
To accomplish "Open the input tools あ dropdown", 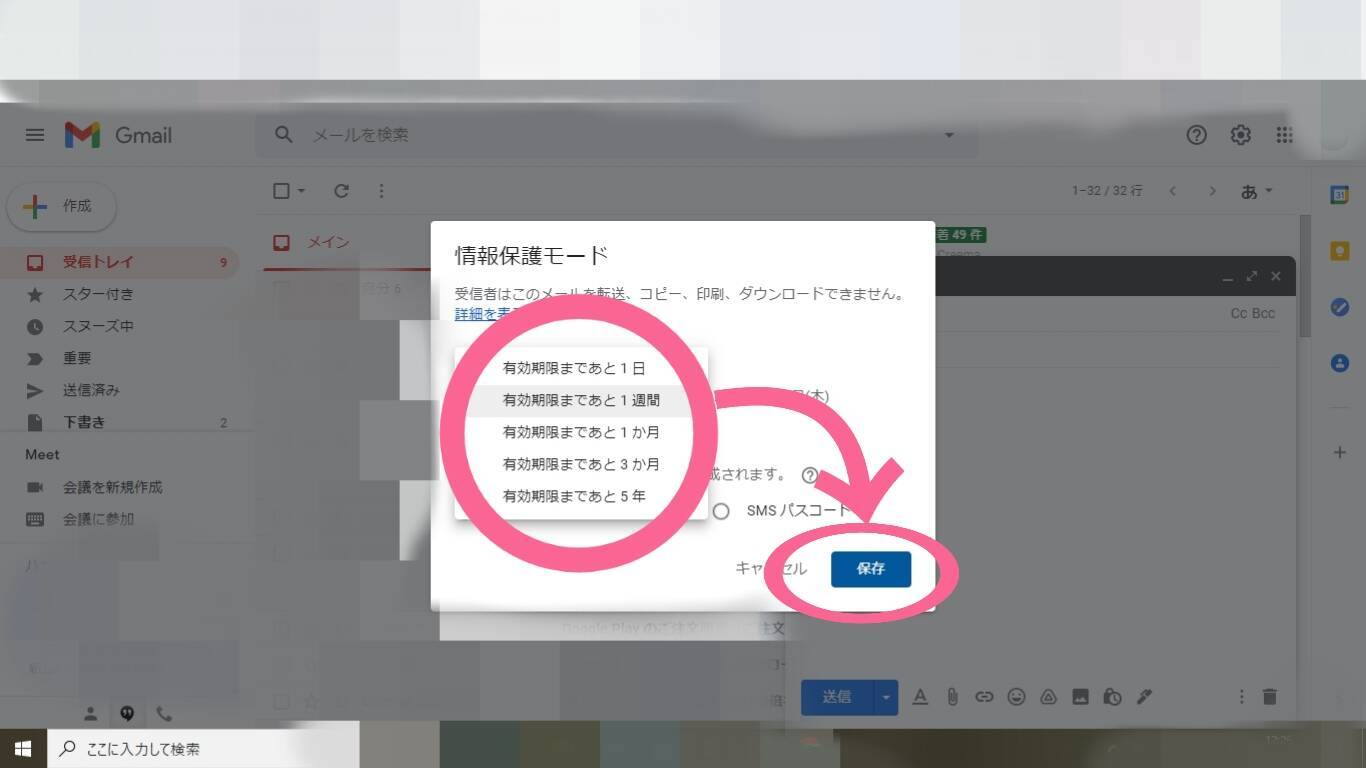I will (x=1257, y=191).
